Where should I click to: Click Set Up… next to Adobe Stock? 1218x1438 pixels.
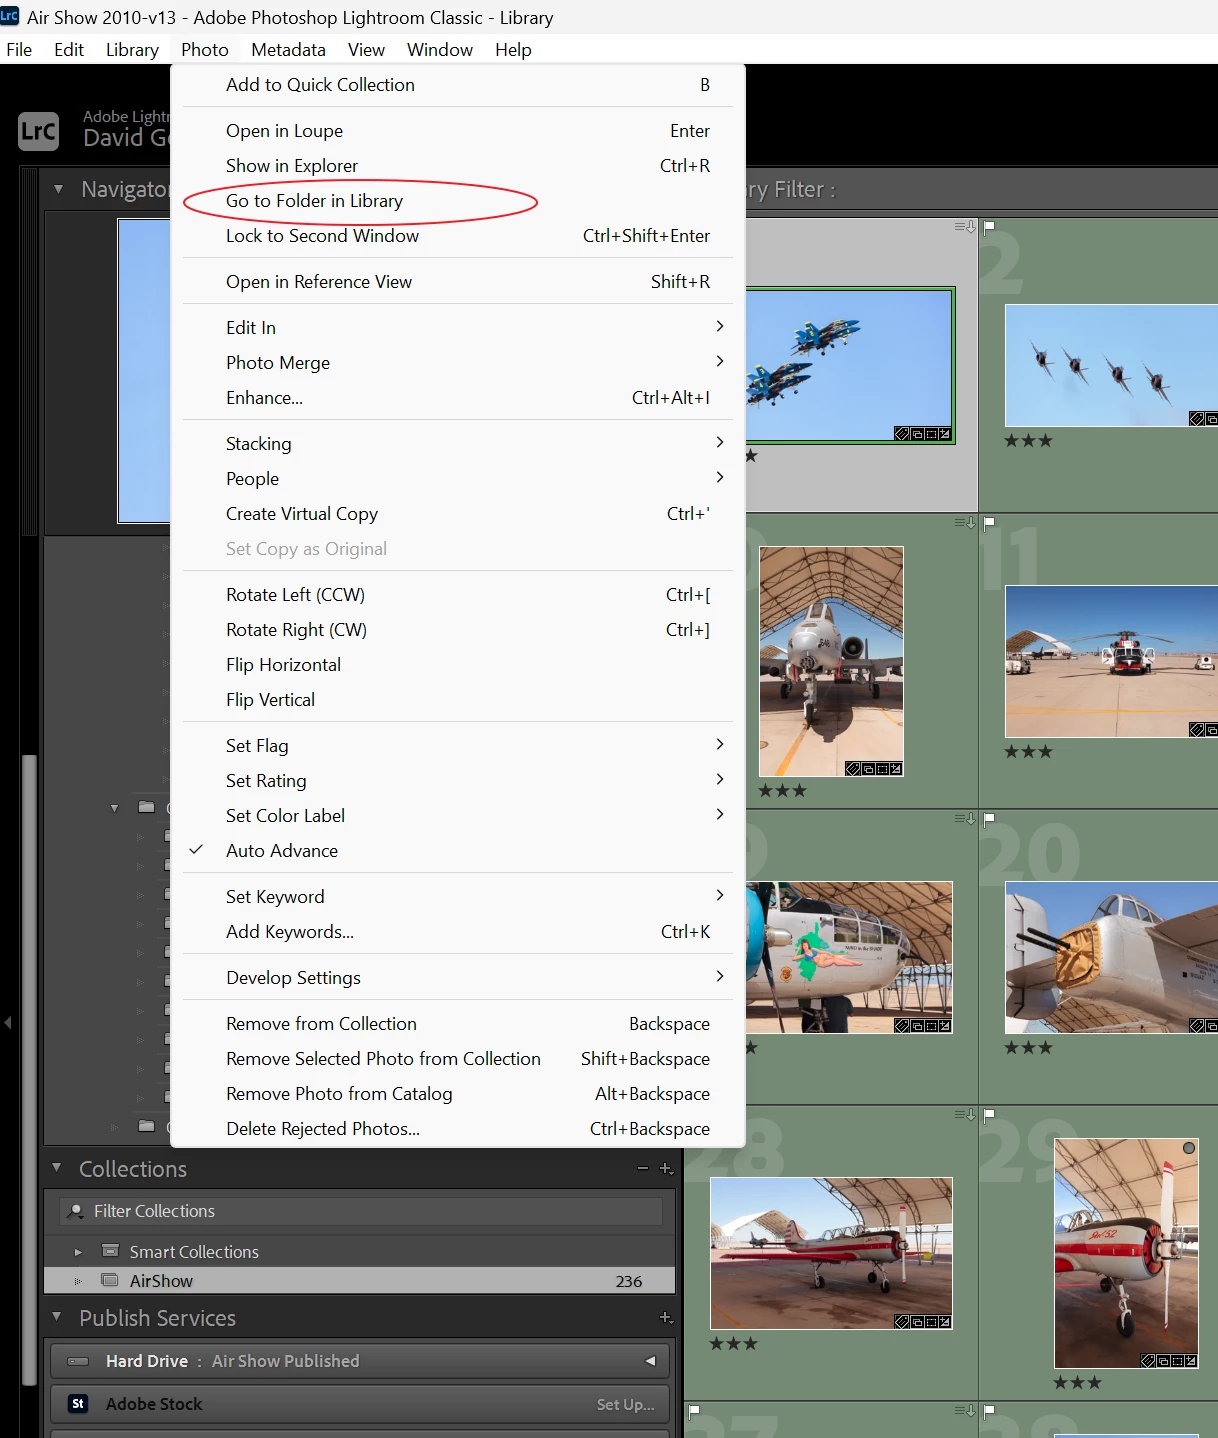tap(626, 1404)
